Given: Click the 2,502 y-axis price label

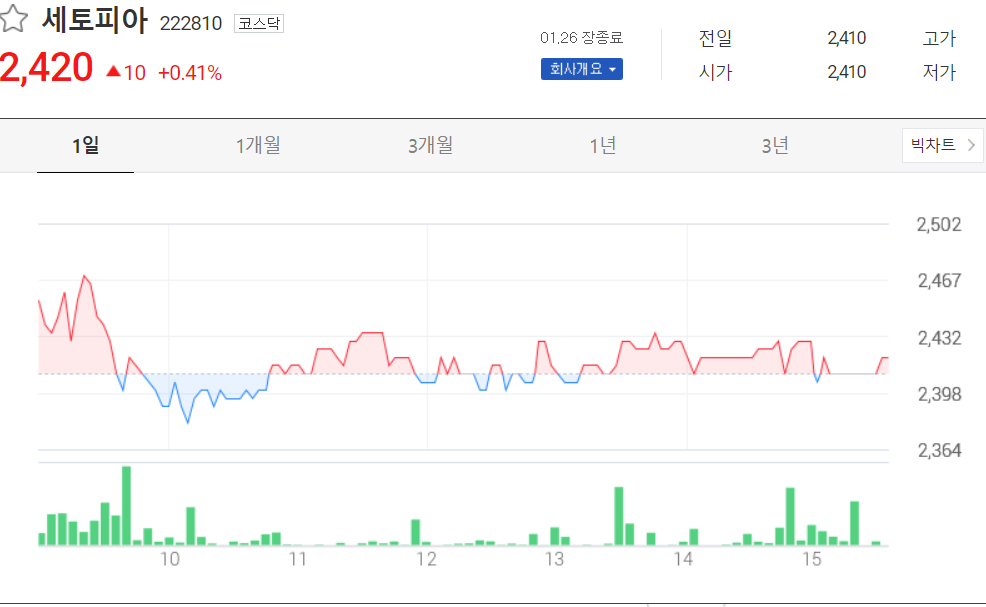Looking at the screenshot, I should pos(939,225).
